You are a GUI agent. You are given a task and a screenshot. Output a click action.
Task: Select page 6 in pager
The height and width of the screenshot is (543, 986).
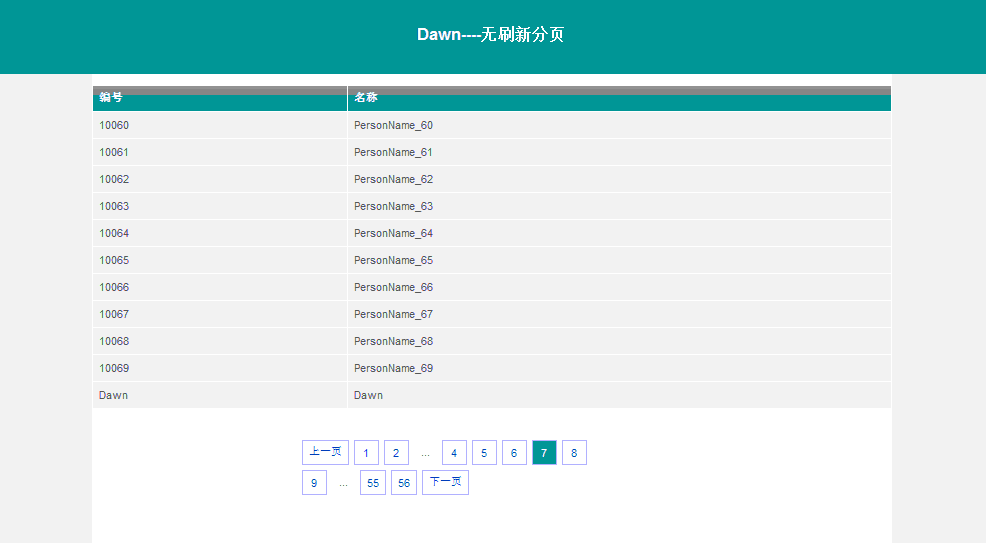coord(514,452)
